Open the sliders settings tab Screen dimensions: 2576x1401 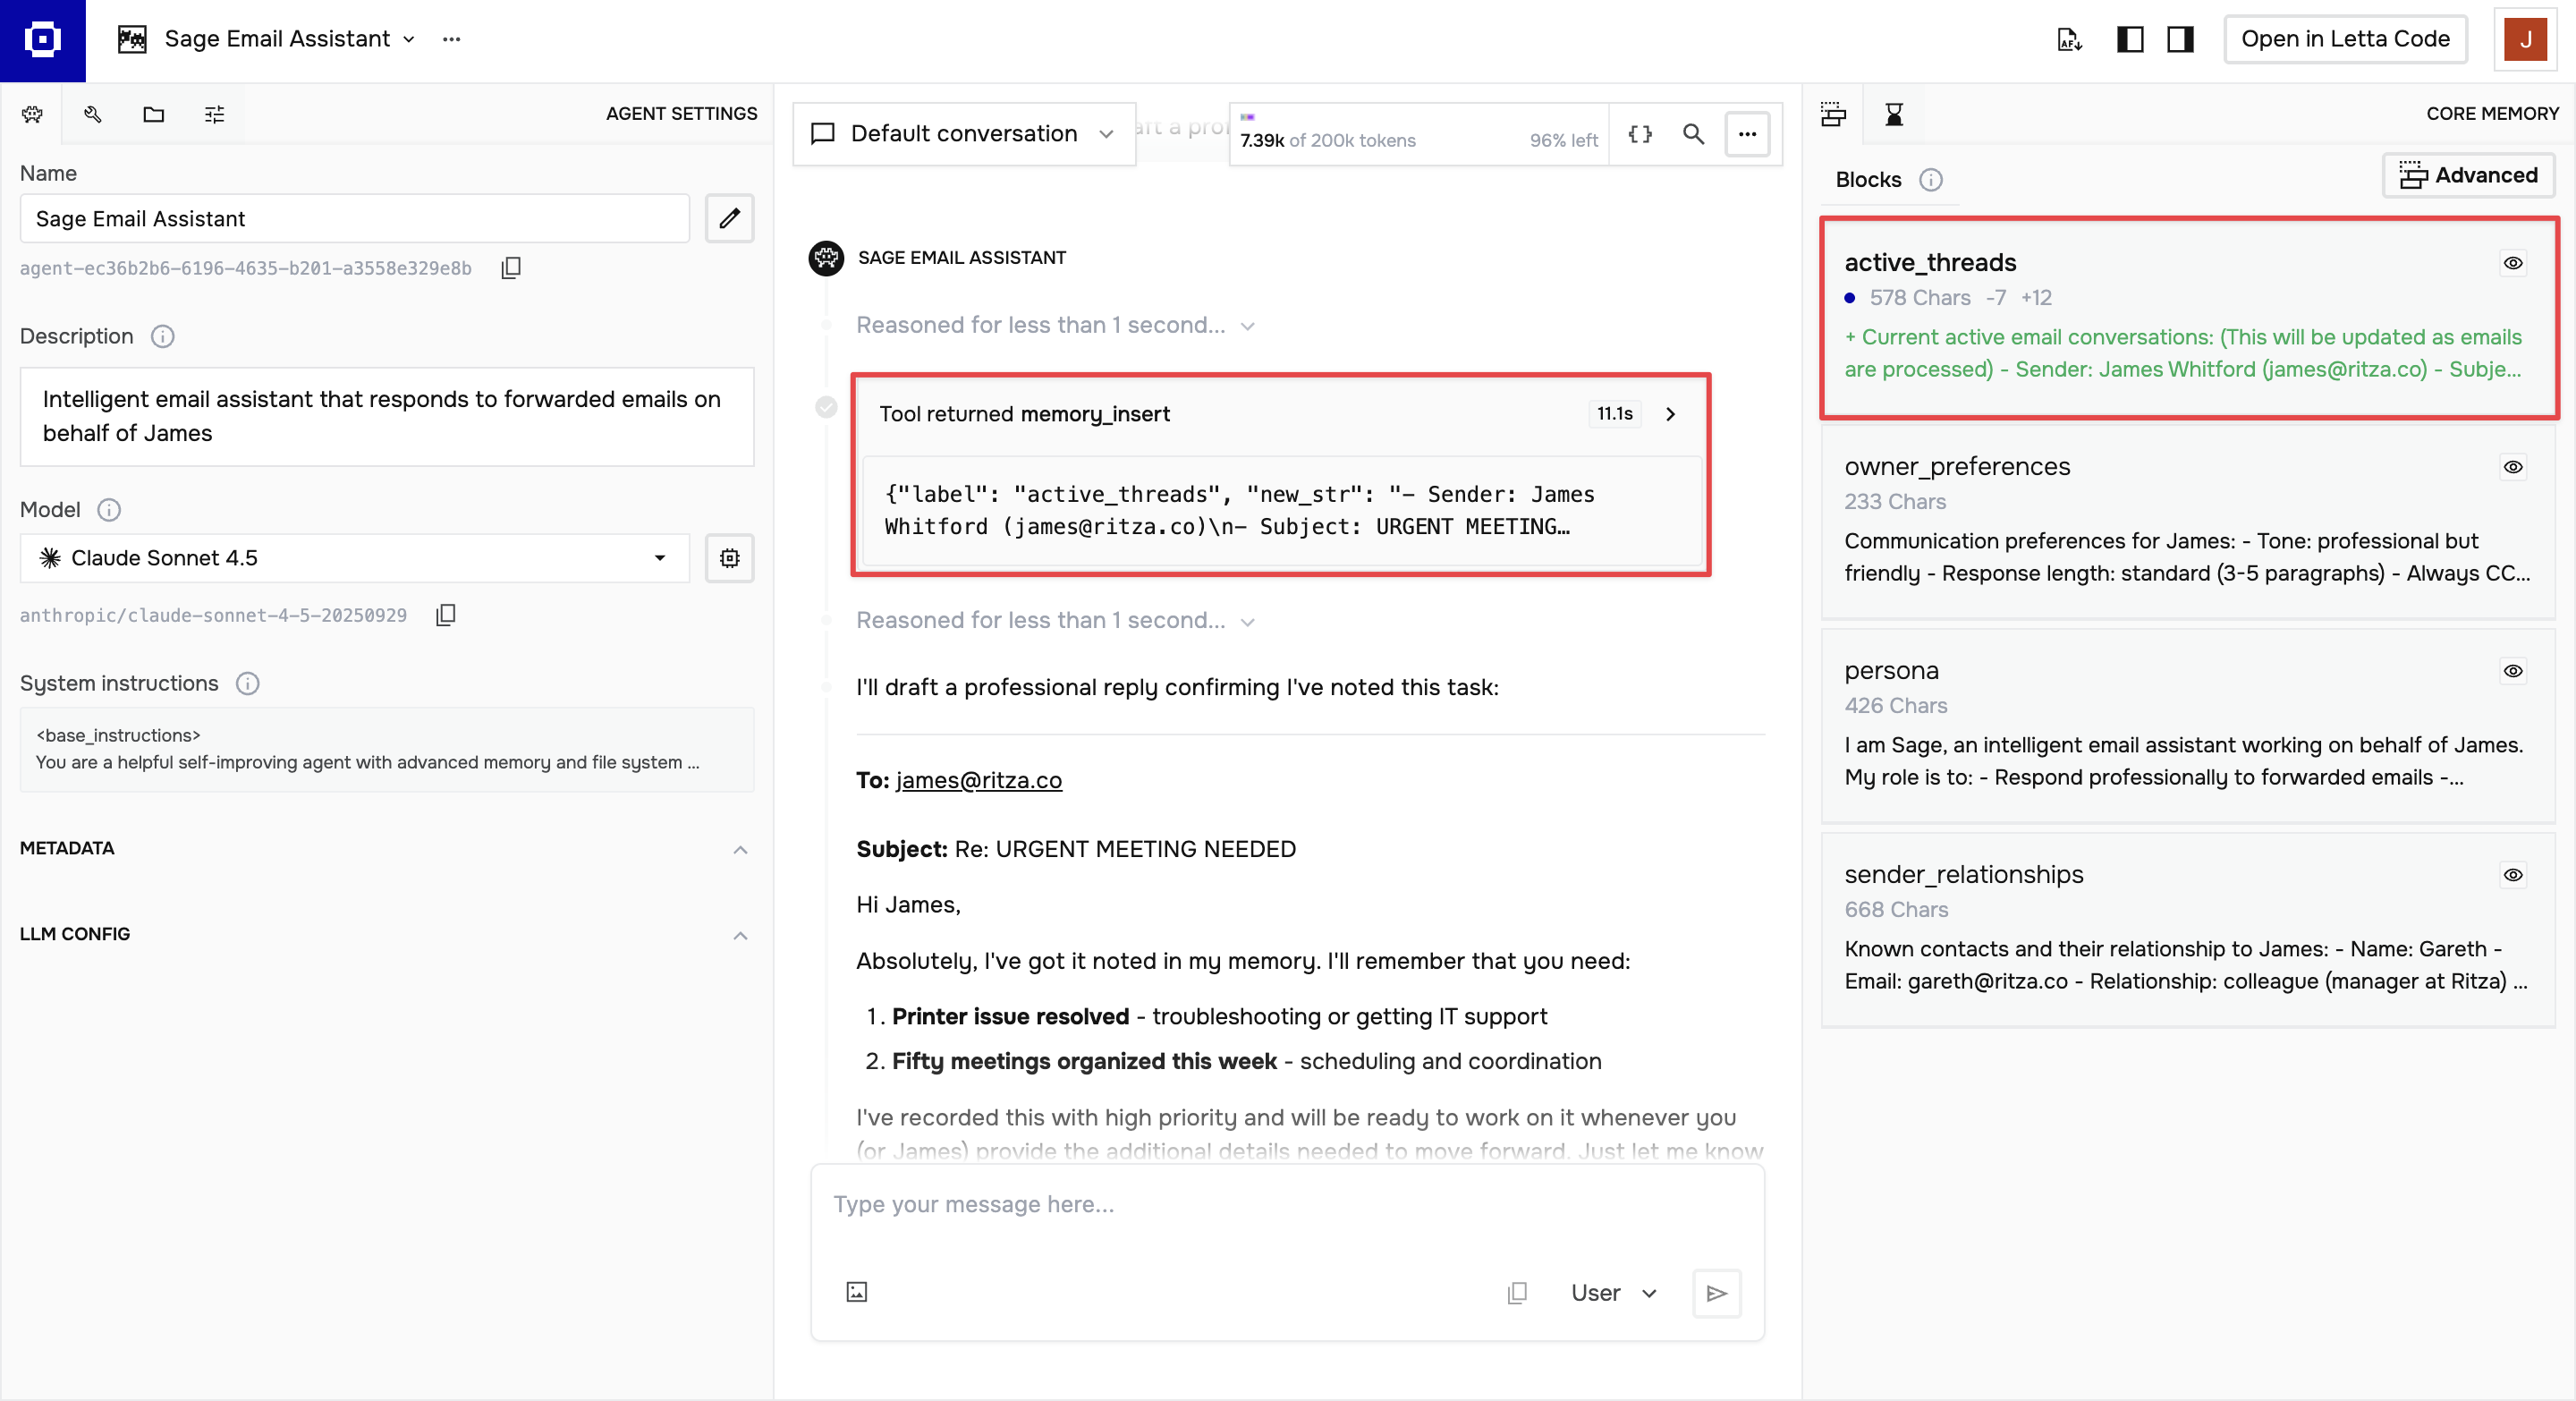point(214,114)
